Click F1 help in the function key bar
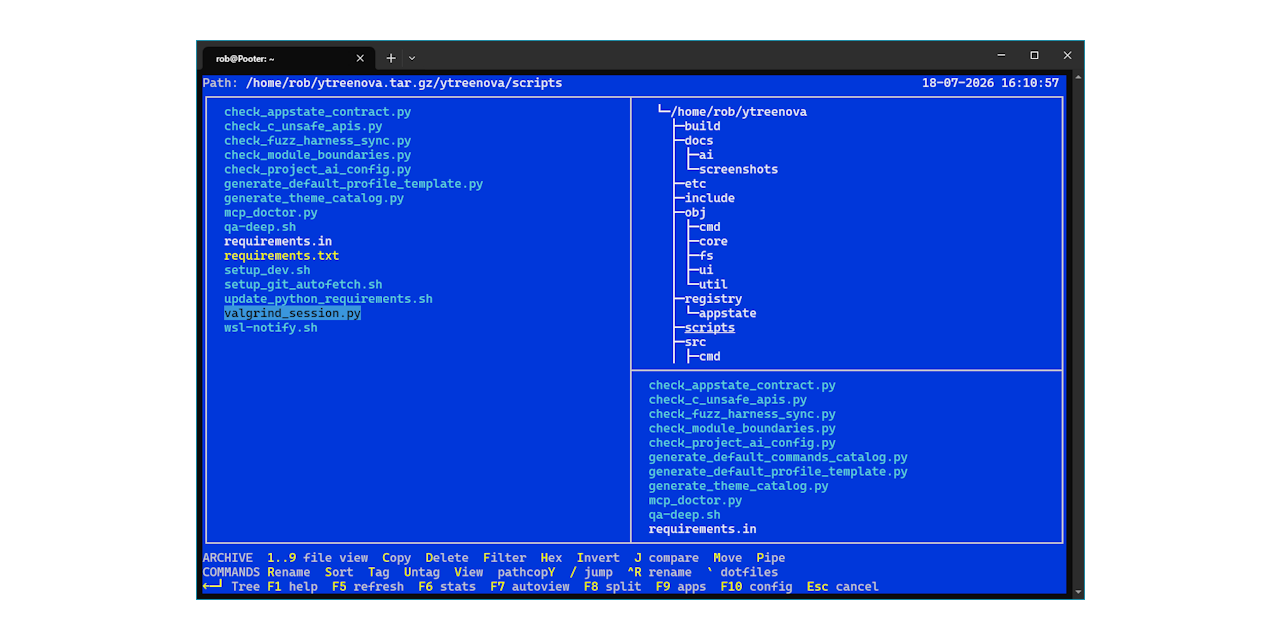This screenshot has height=640, width=1280. click(x=292, y=587)
